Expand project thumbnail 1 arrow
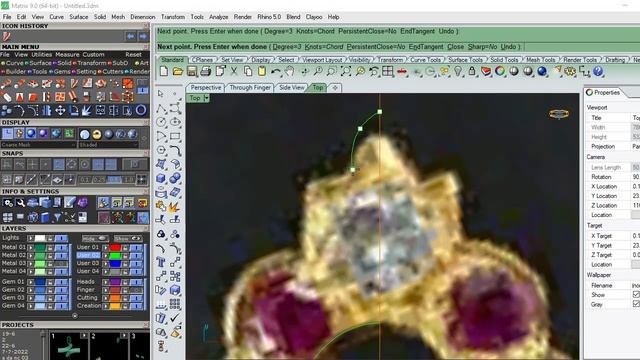The image size is (640, 360). [84, 336]
